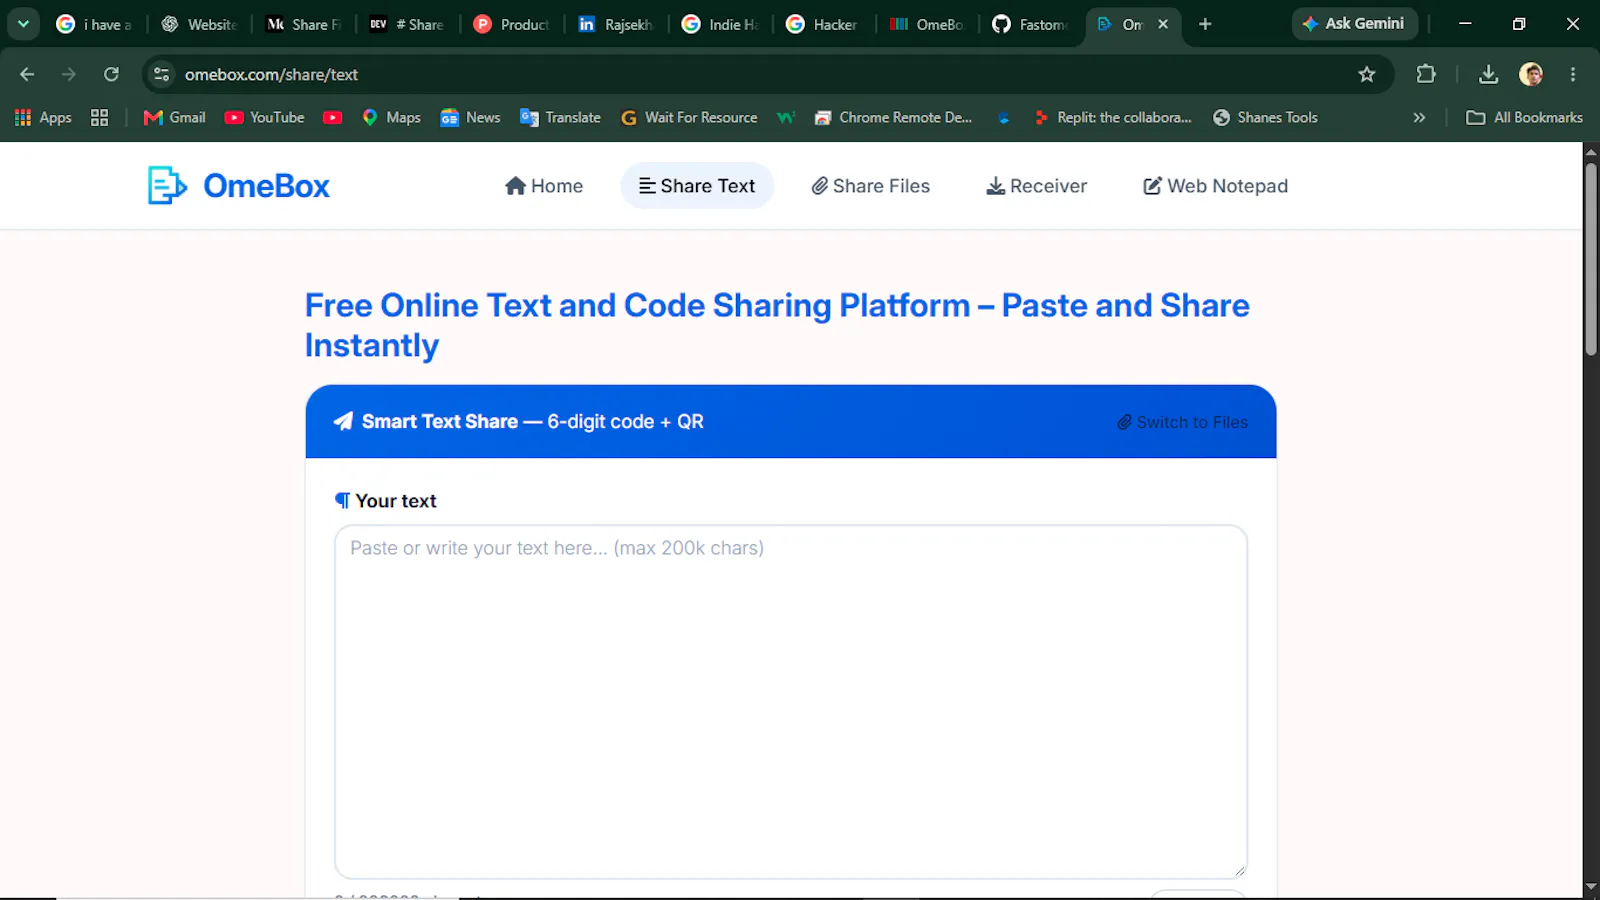Open the Share Files nav item
Image resolution: width=1600 pixels, height=900 pixels.
pos(871,186)
